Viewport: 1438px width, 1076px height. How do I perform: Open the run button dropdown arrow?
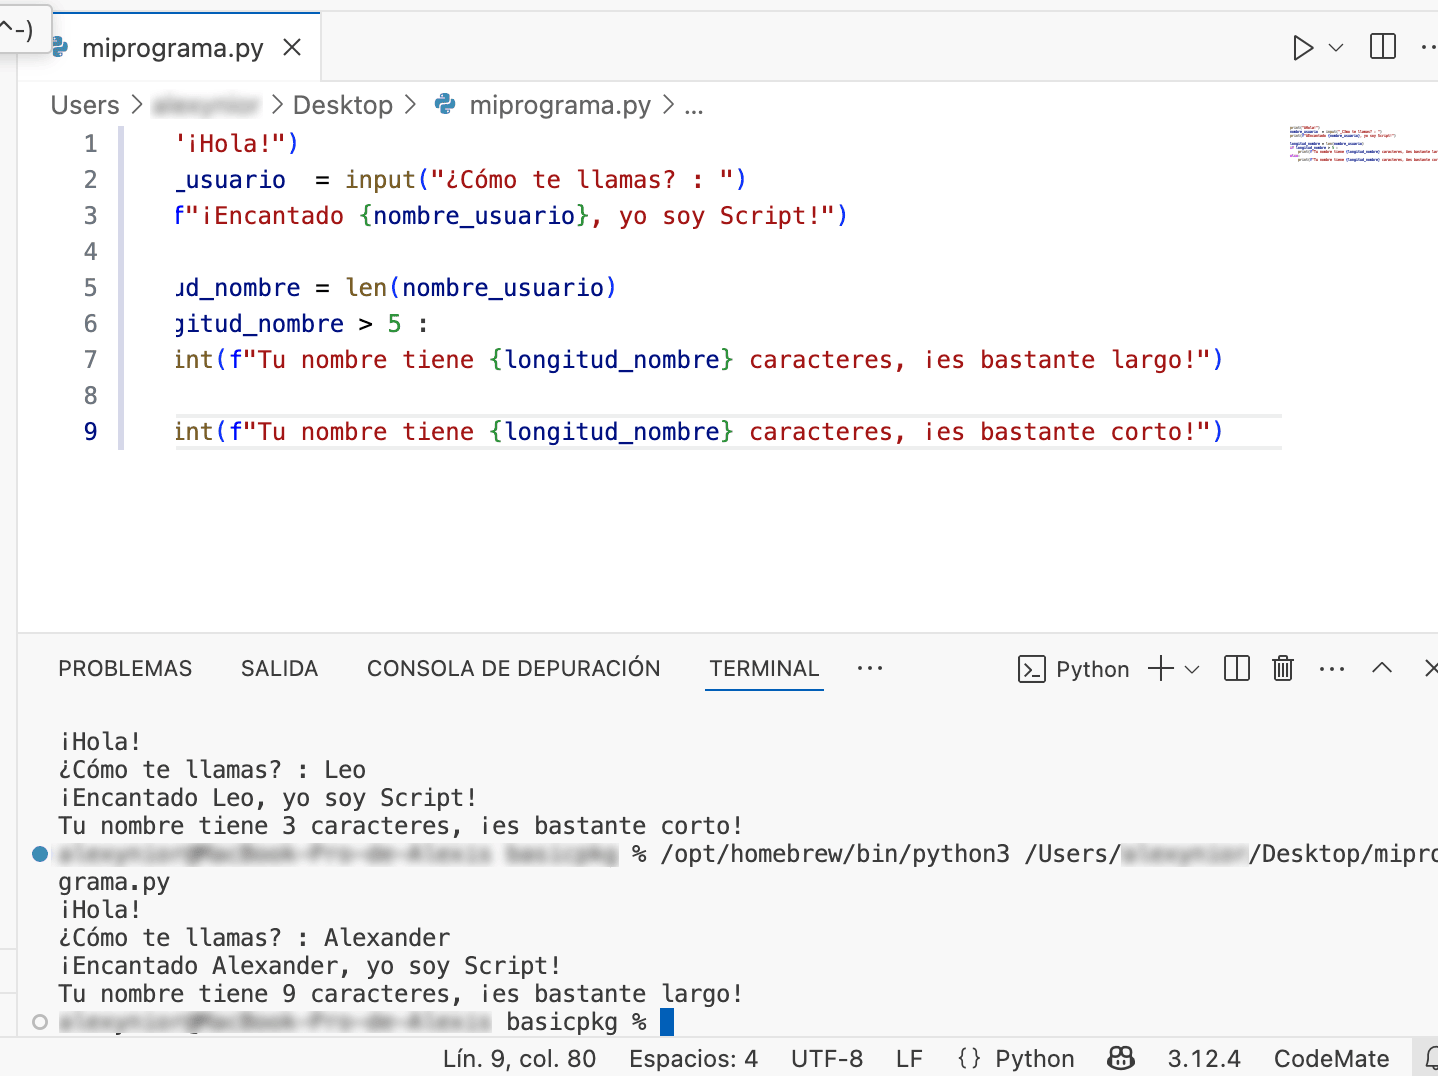coord(1333,46)
